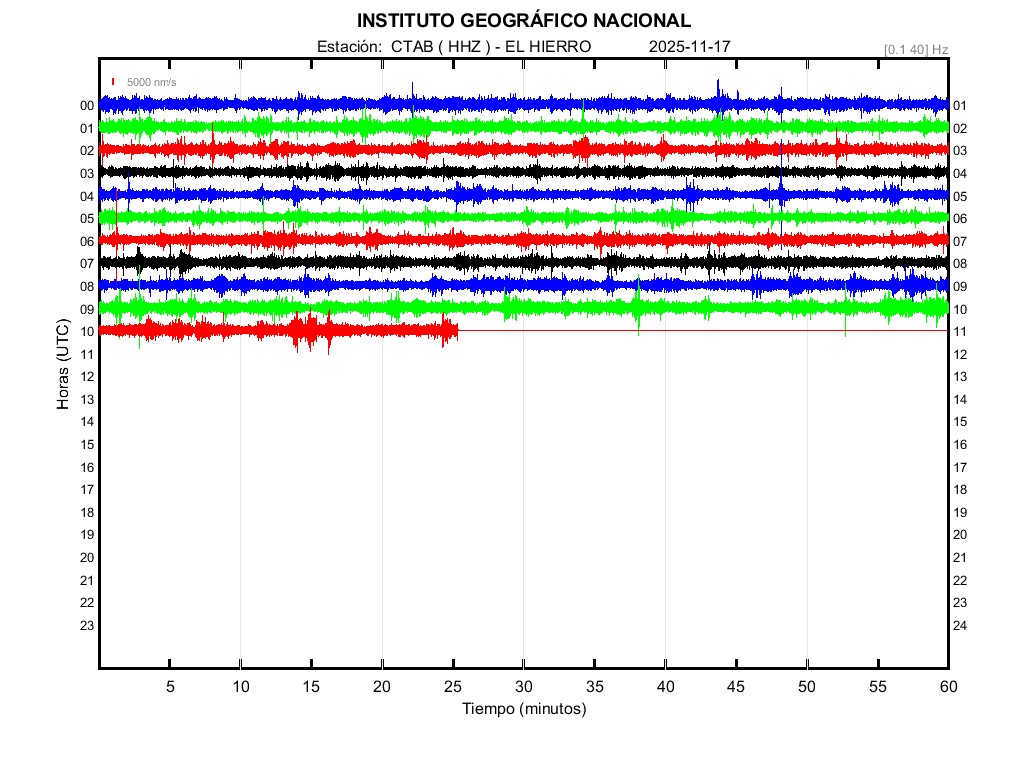1024x768 pixels.
Task: Select the 5000 nm/s scale text
Action: coord(151,82)
